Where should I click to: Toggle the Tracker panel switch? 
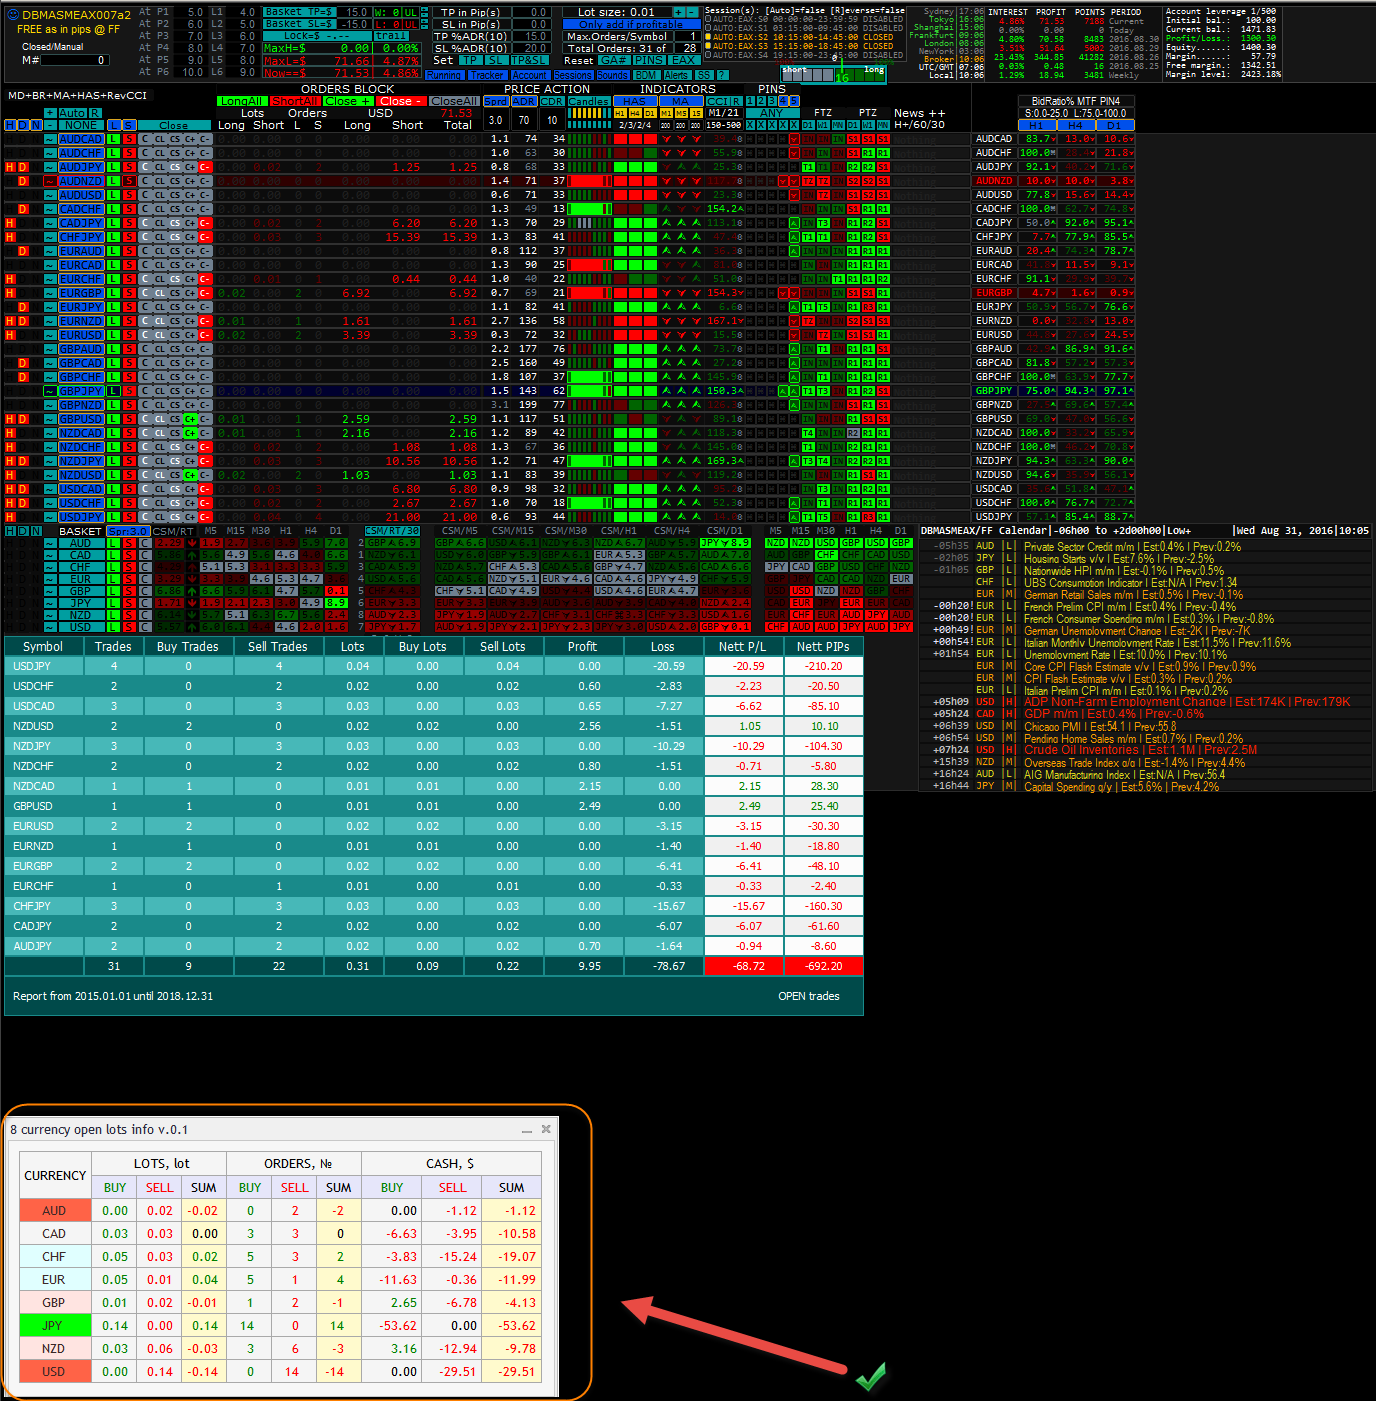tap(487, 75)
